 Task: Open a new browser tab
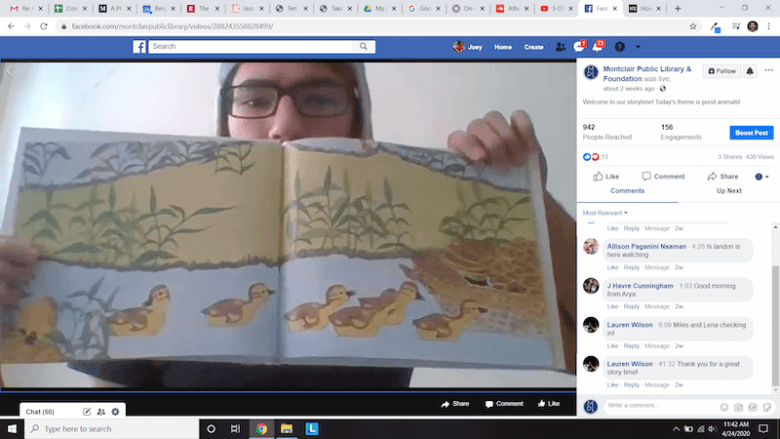pos(678,8)
